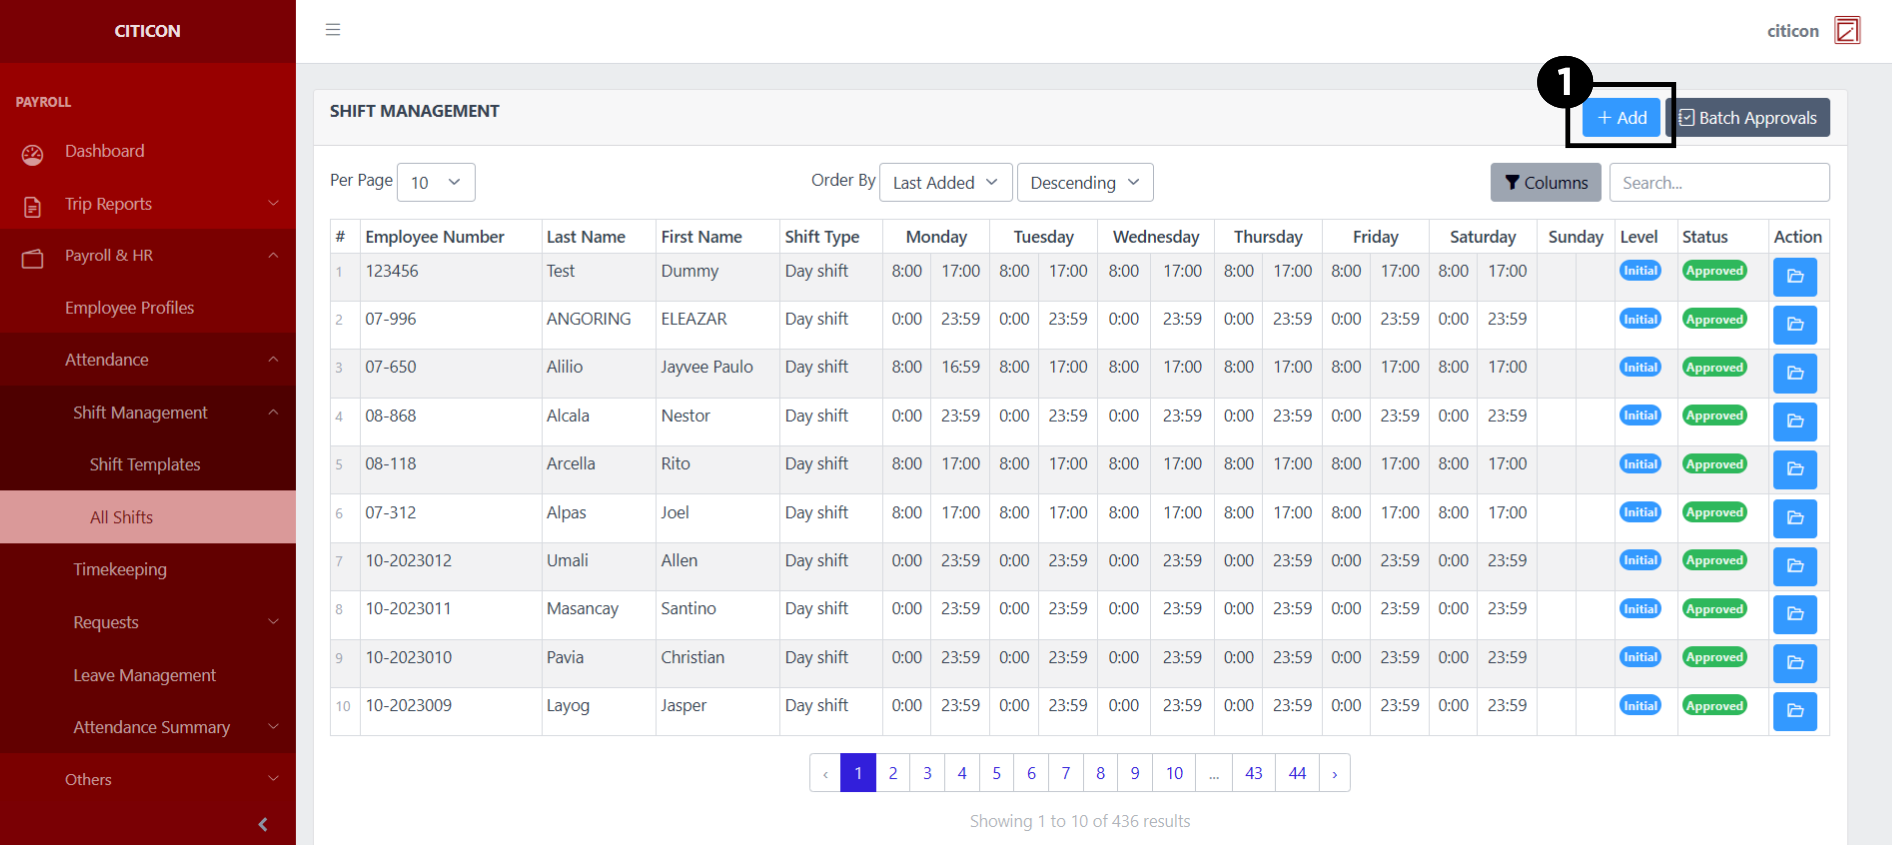Open Shift Templates in sidebar

tap(145, 465)
